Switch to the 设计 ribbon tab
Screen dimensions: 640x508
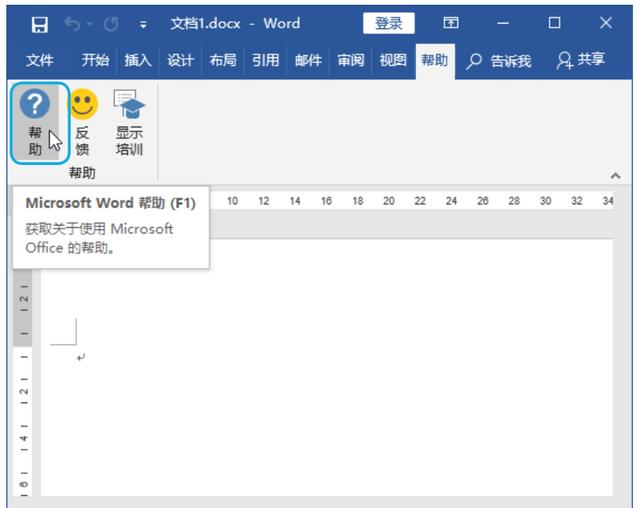point(180,60)
